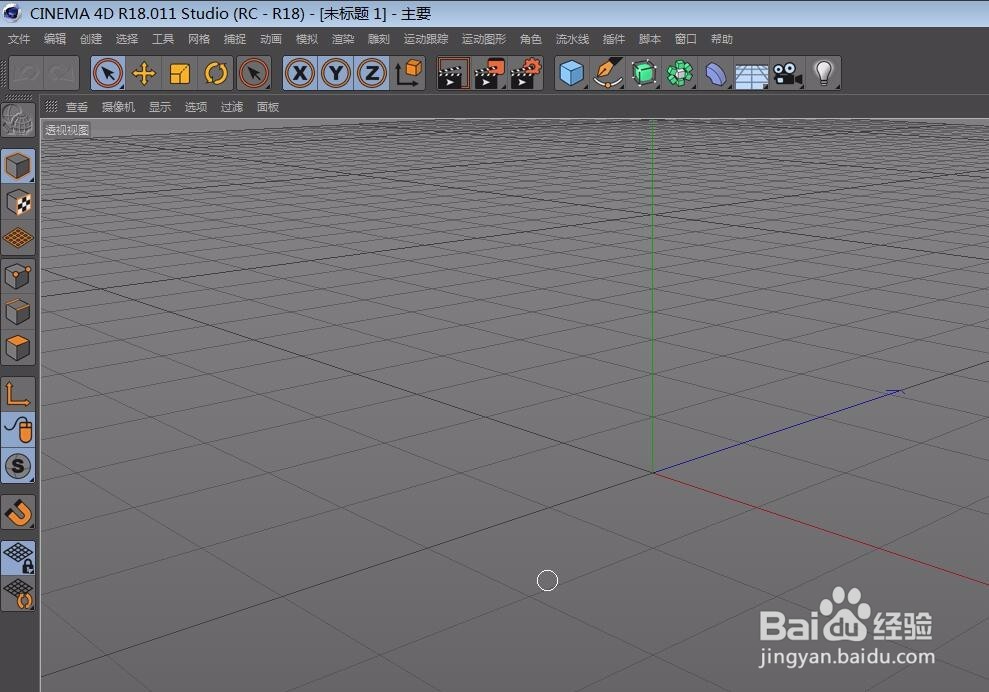989x692 pixels.
Task: Open viewport 面板 menu
Action: 268,107
